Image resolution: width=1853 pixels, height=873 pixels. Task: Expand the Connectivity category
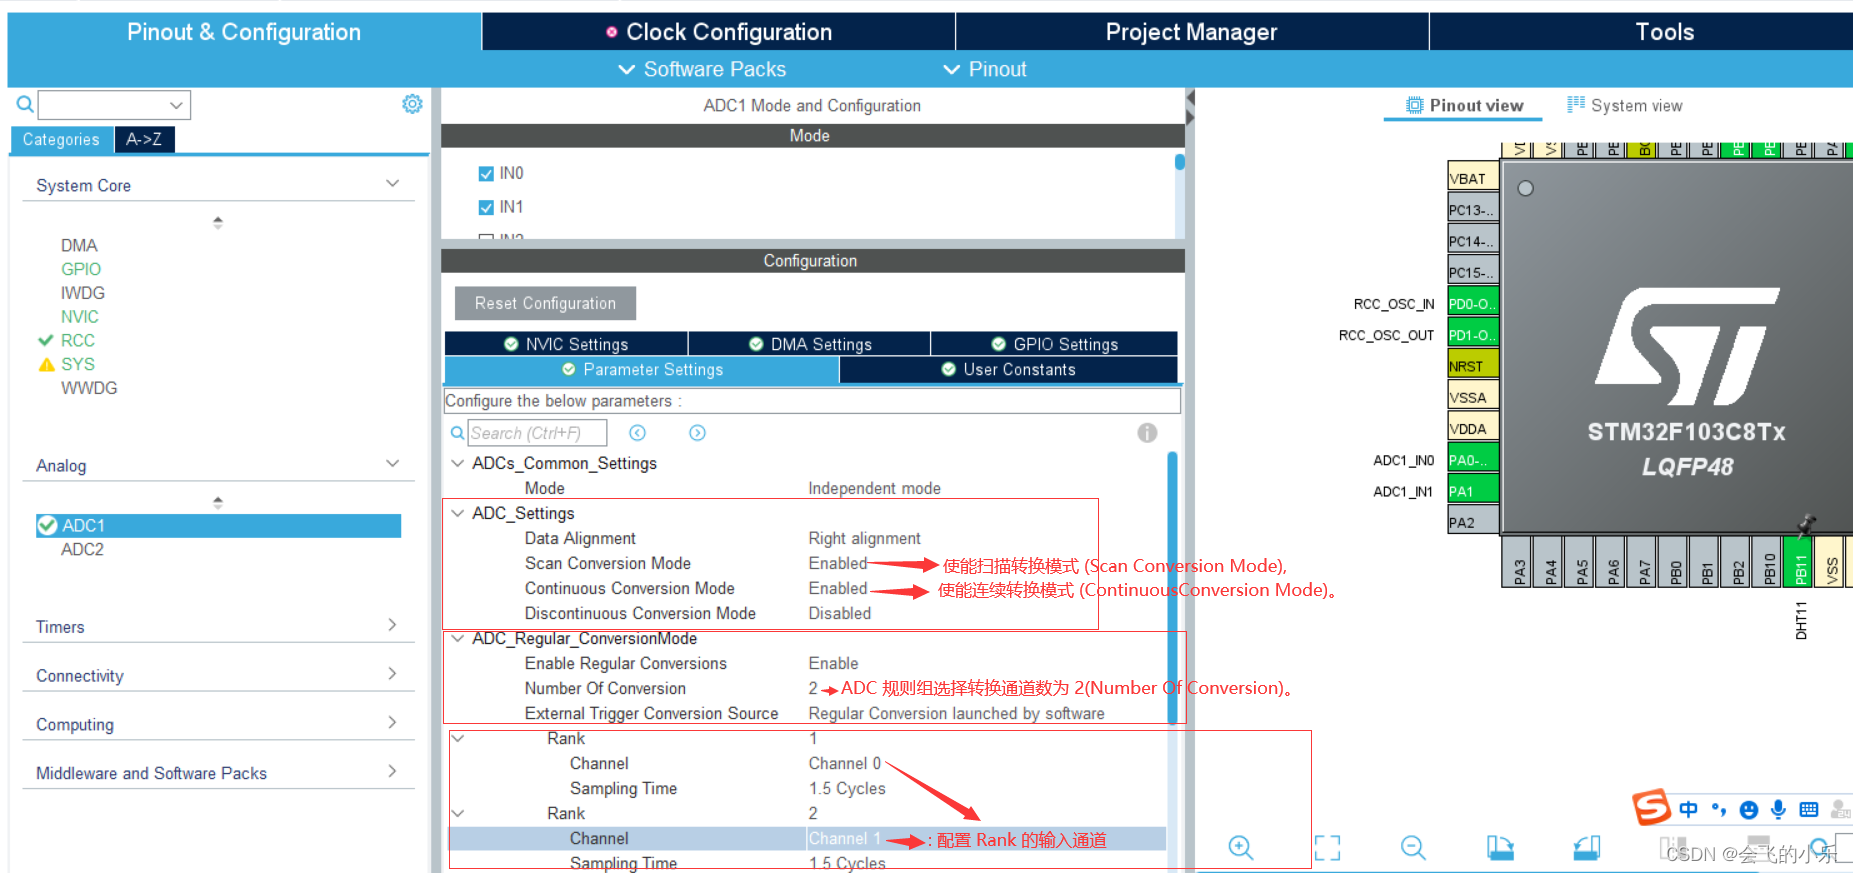[392, 674]
